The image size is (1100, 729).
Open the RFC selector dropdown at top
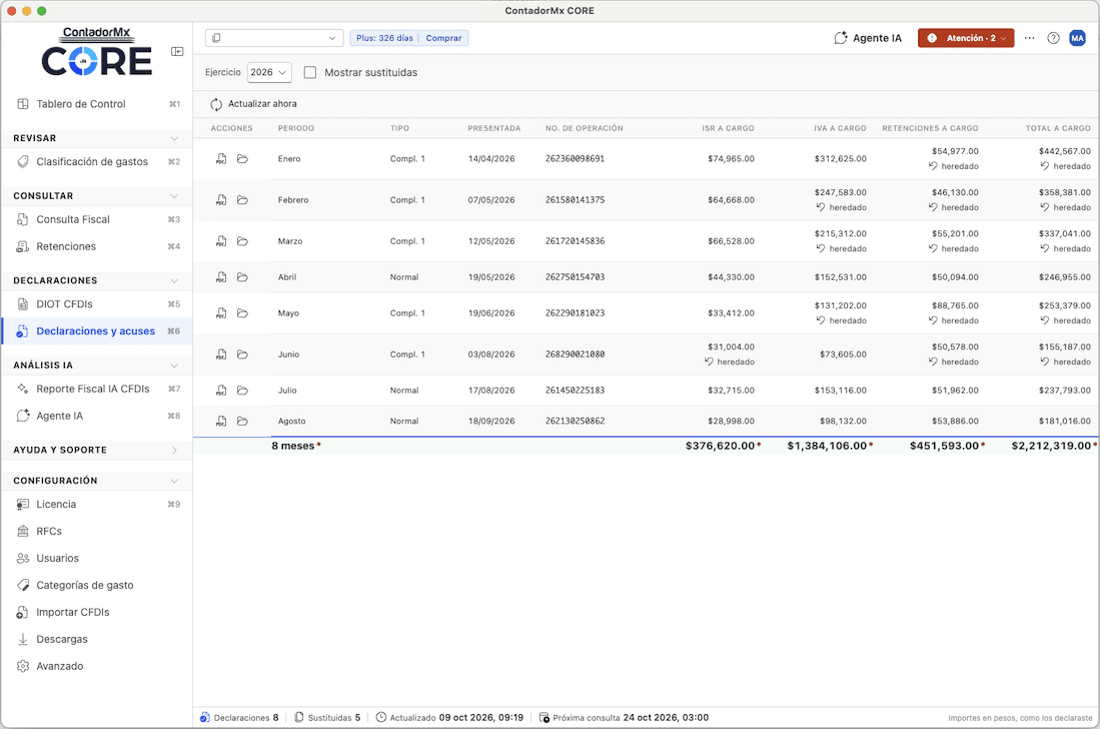point(274,38)
